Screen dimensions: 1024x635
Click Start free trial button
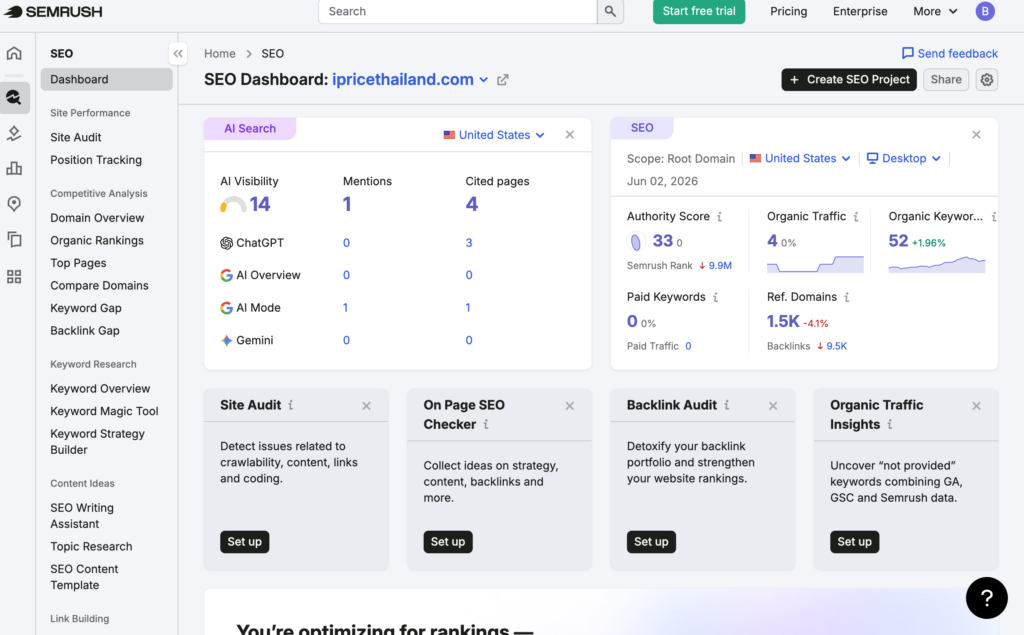pos(699,11)
